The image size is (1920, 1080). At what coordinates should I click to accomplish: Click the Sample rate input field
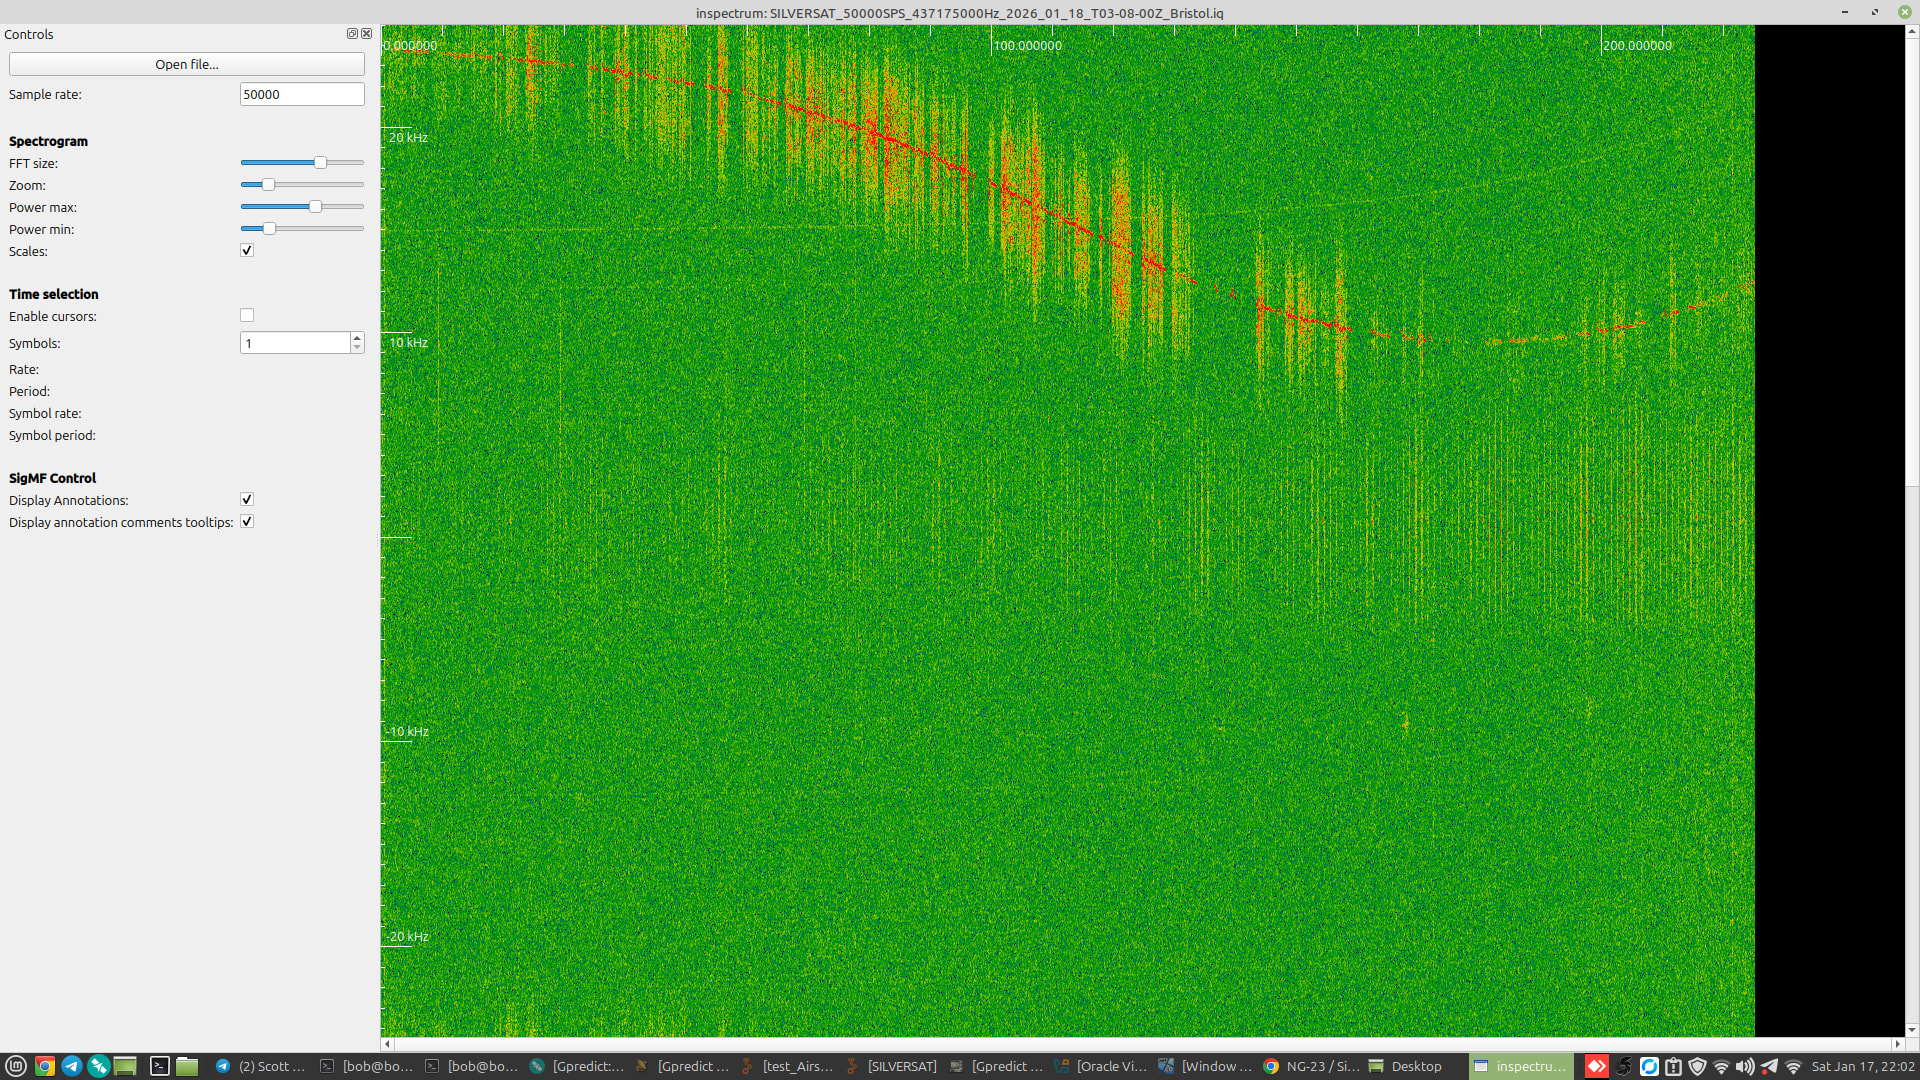(x=301, y=94)
